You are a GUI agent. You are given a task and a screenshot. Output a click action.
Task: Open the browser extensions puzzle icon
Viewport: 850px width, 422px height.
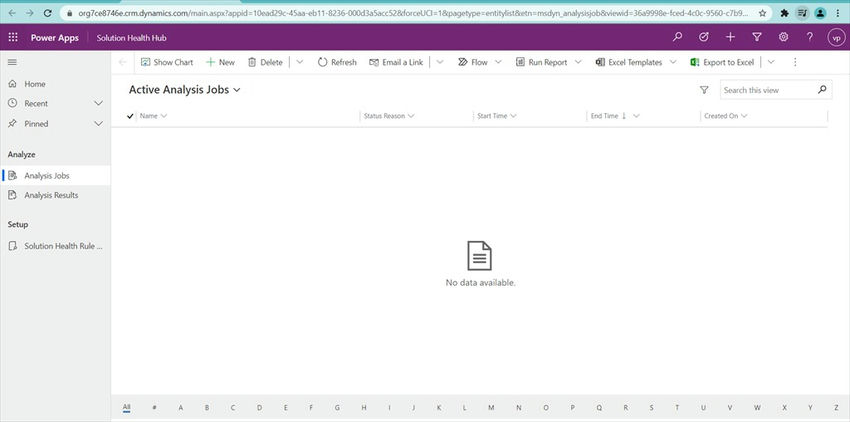tap(784, 13)
